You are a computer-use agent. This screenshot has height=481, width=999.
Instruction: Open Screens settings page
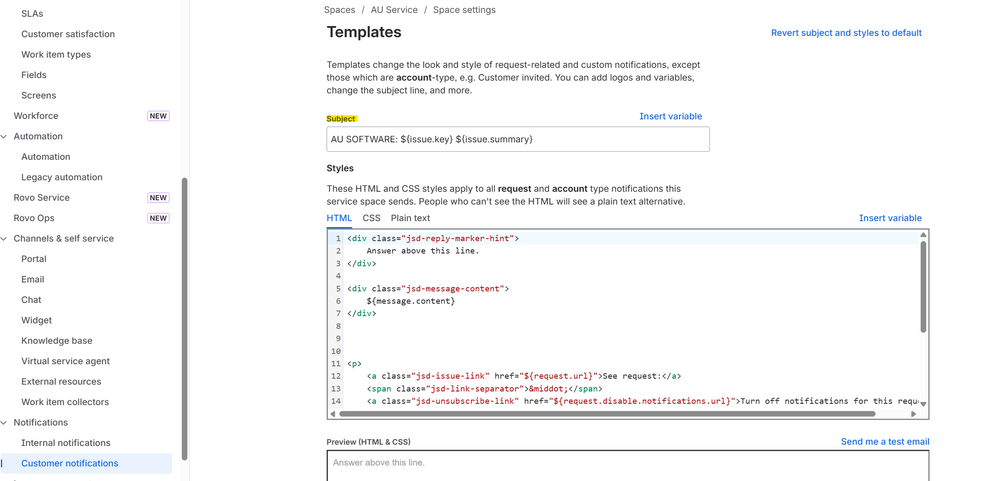pos(39,95)
